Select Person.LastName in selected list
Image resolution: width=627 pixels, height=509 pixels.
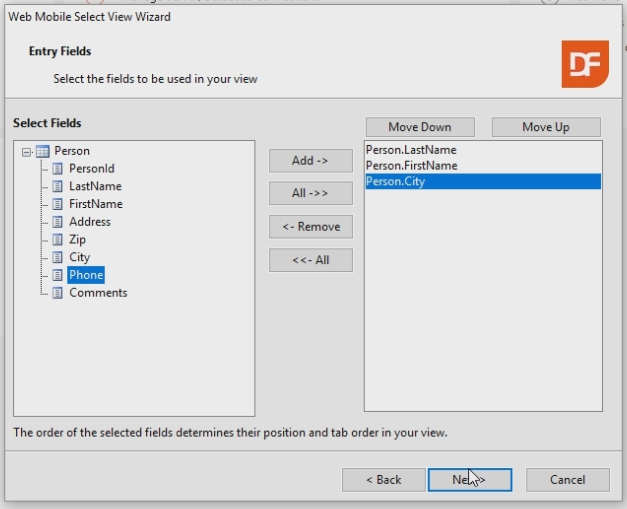coord(411,150)
